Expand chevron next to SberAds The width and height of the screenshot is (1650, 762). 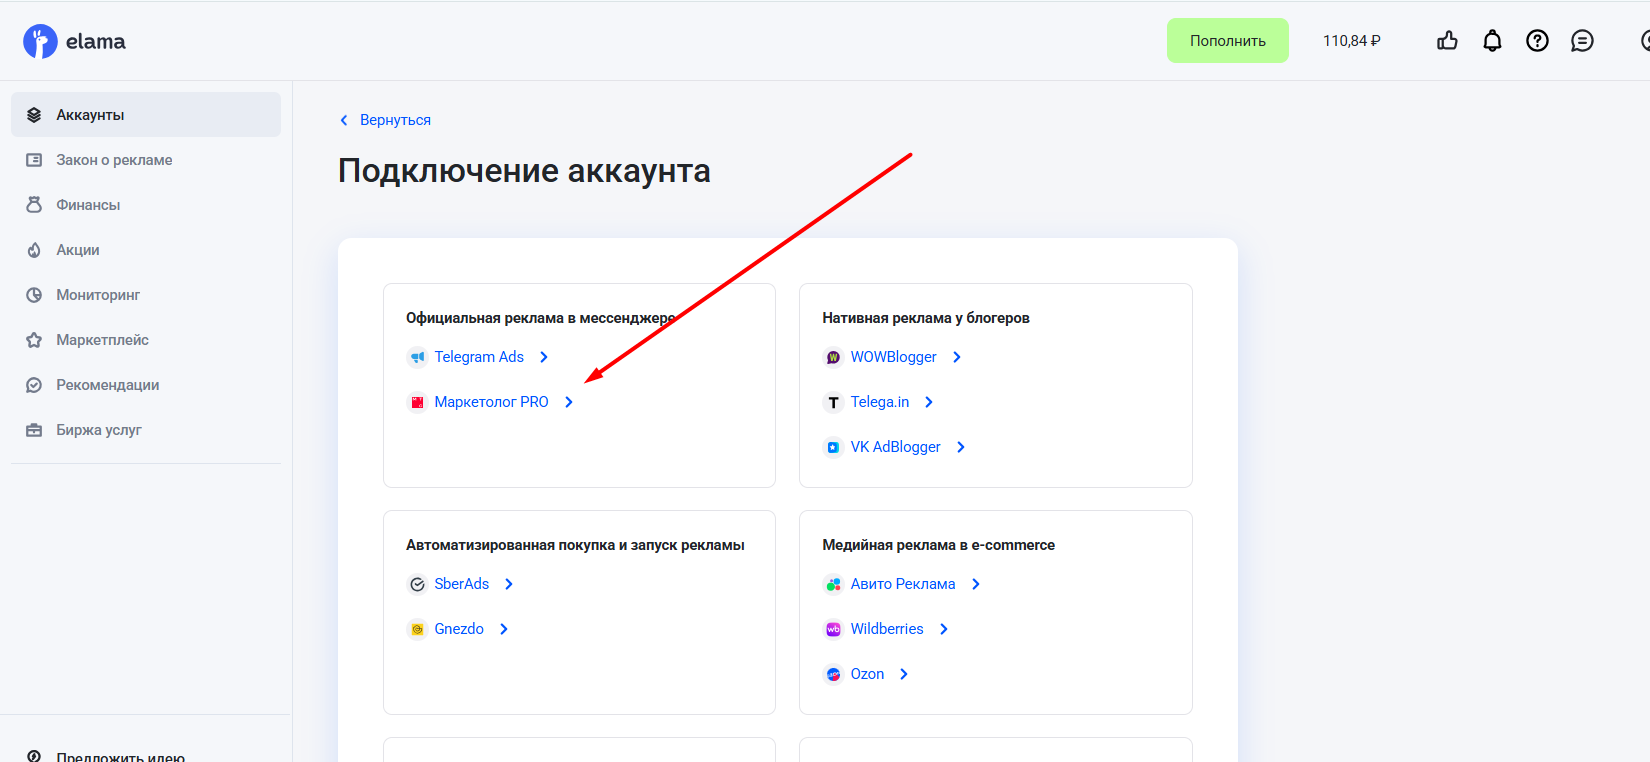click(x=509, y=584)
